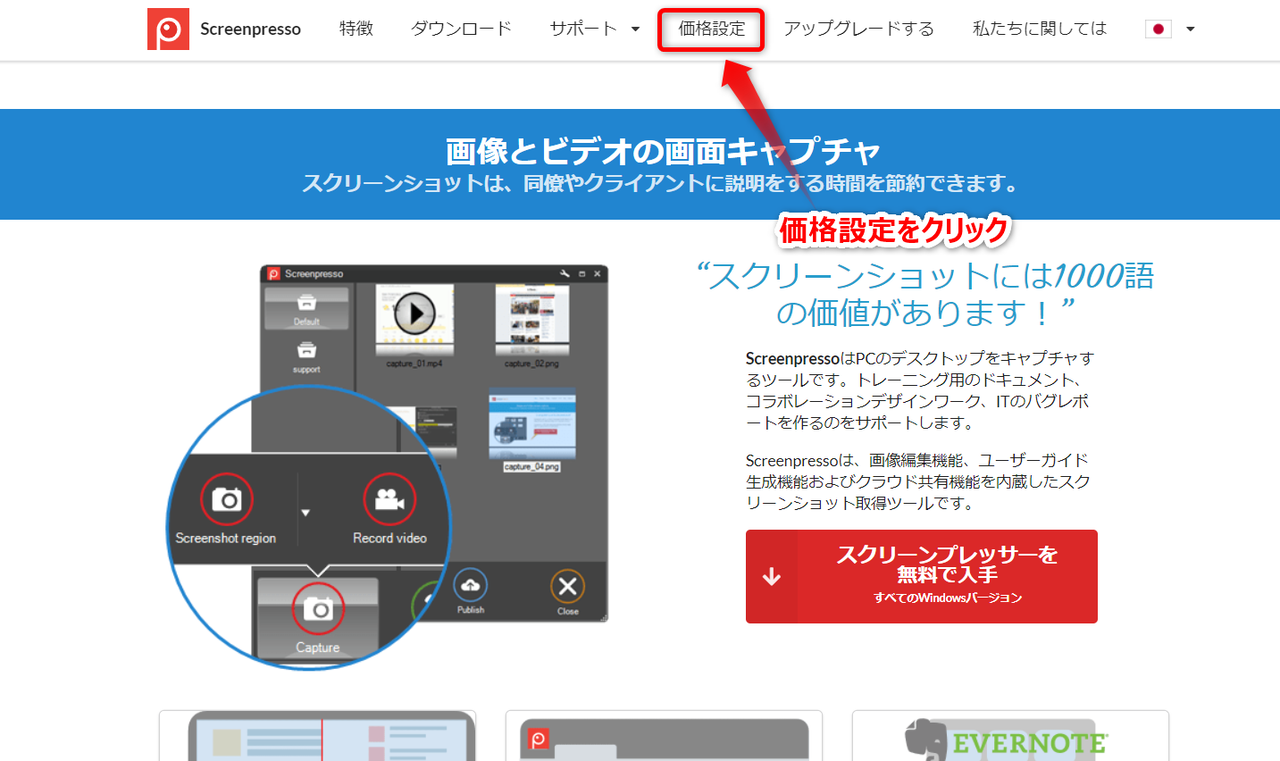Click the wrench settings icon in illustration
1280x761 pixels.
(x=563, y=273)
